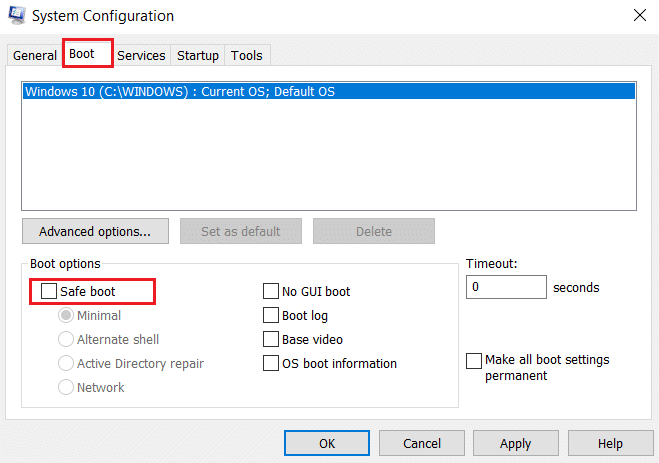Image resolution: width=659 pixels, height=463 pixels.
Task: Tick the No GUI boot checkbox
Action: [271, 291]
